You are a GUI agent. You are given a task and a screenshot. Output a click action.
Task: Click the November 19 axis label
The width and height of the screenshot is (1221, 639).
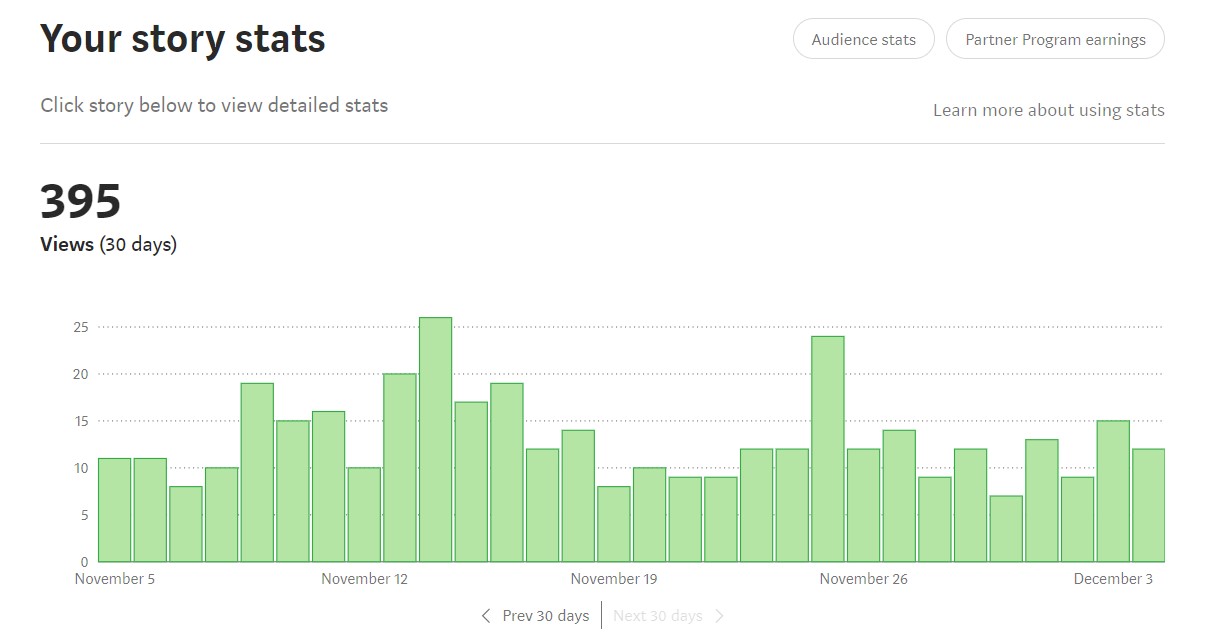614,579
